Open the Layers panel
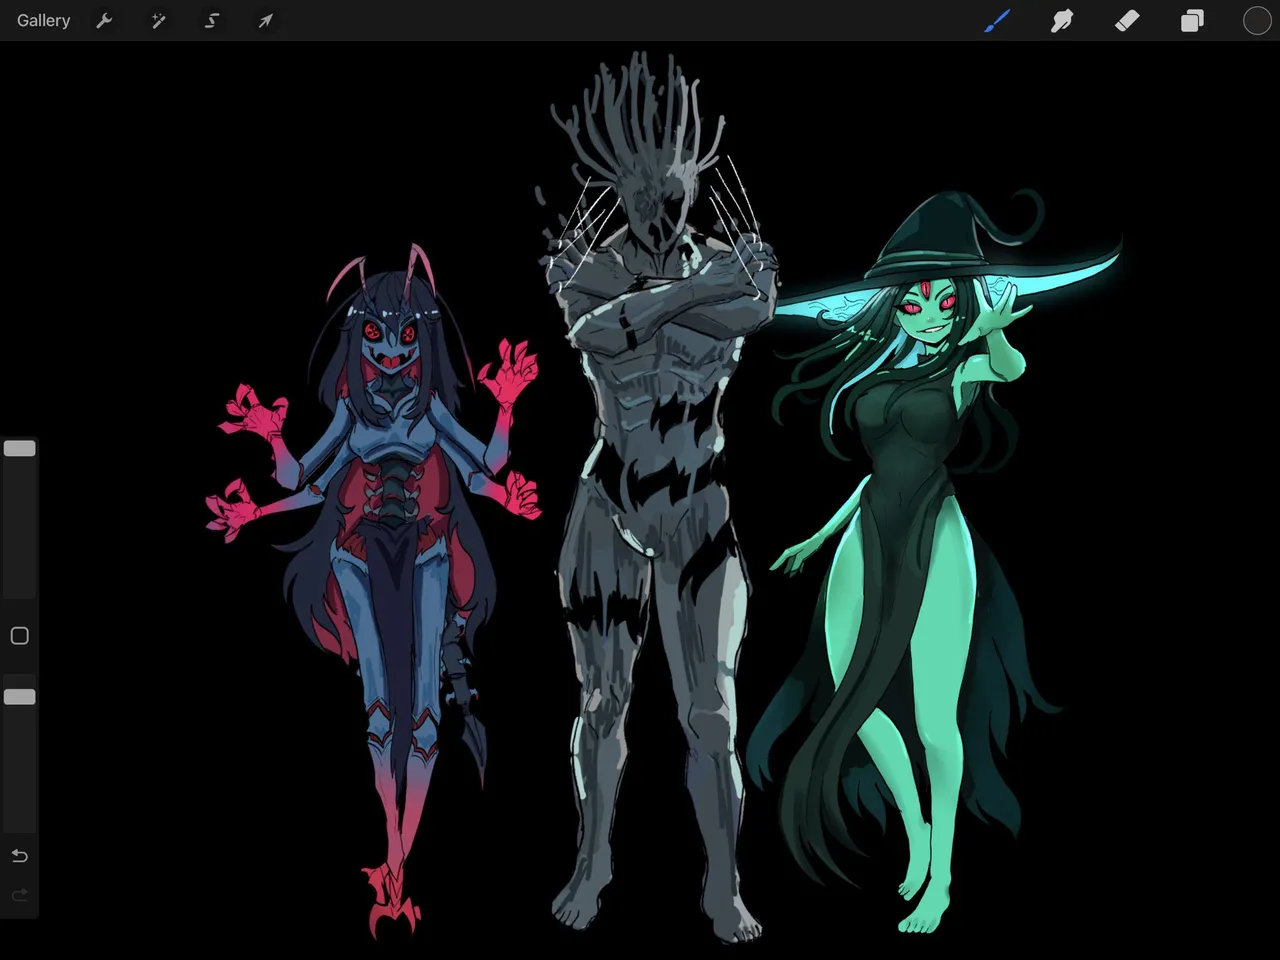 click(x=1192, y=20)
